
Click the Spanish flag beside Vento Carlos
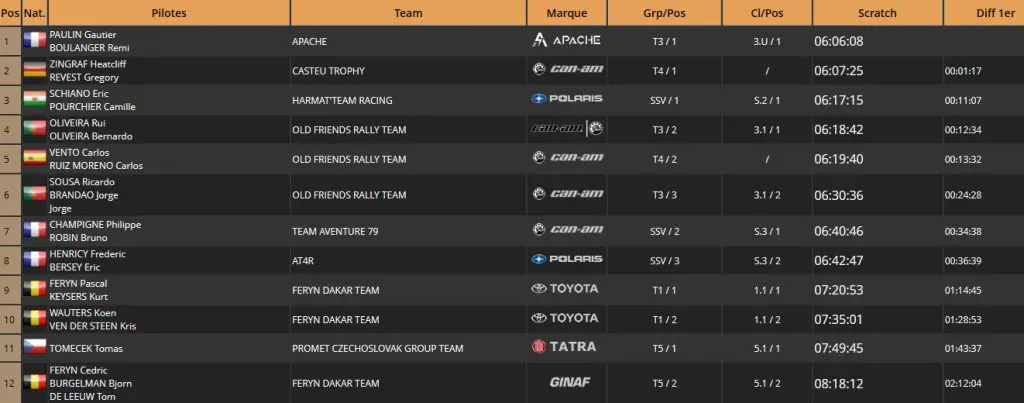[x=34, y=158]
